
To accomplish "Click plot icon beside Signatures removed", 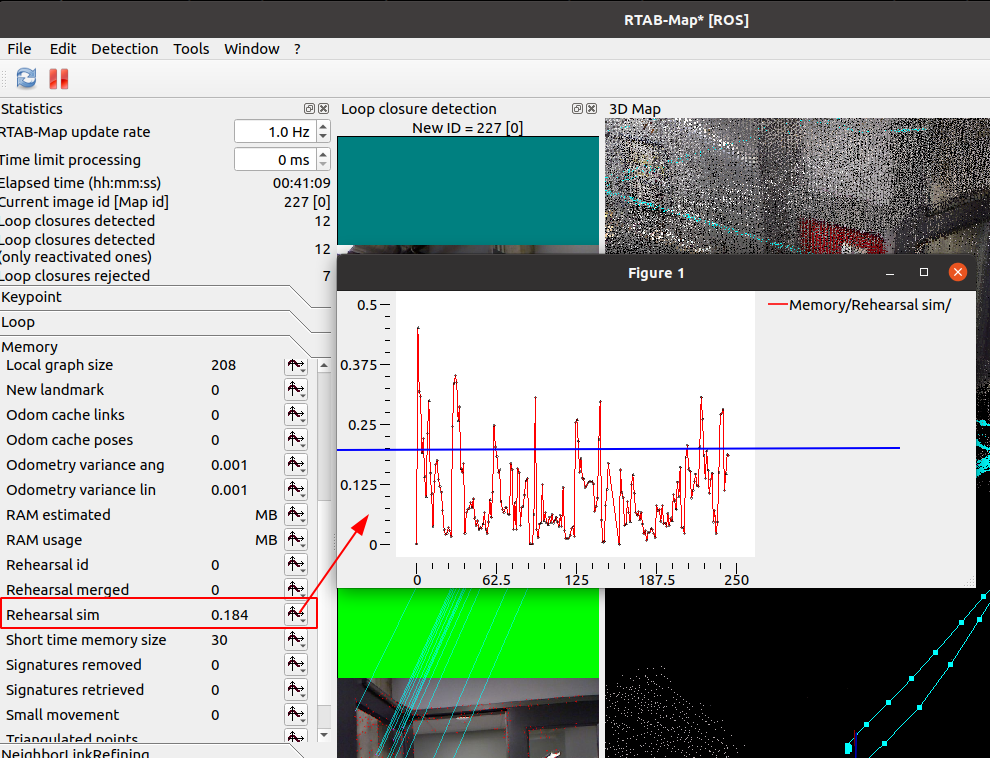I will [296, 665].
